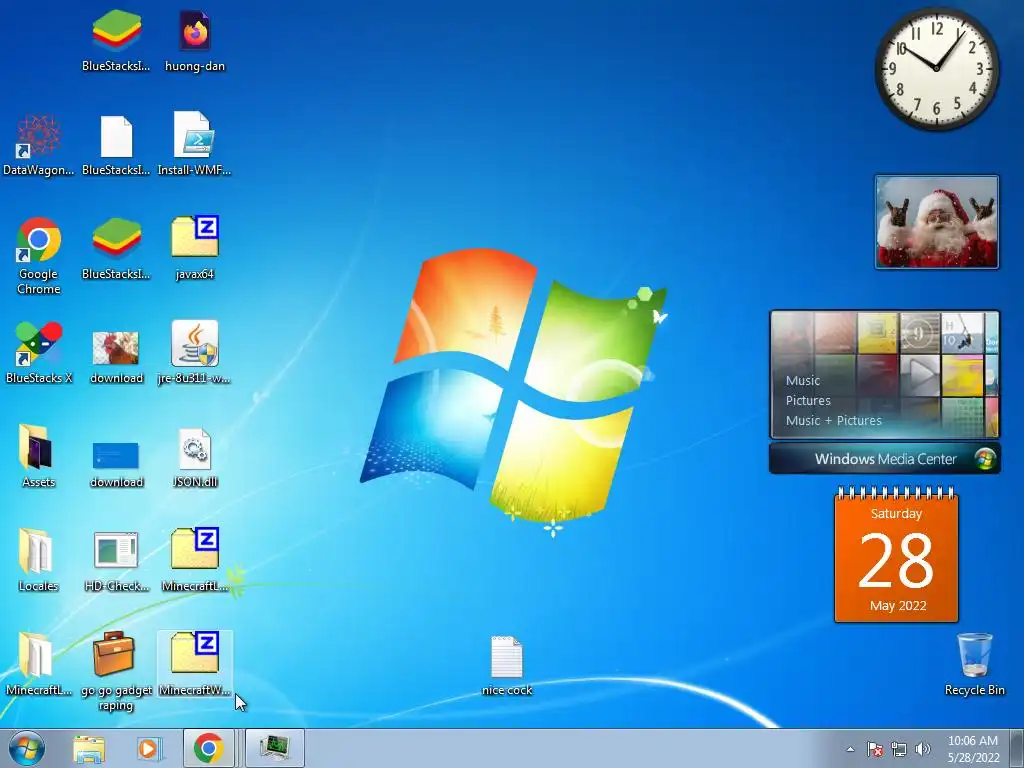Open Windows Explorer from the taskbar
The image size is (1024, 768).
89,749
